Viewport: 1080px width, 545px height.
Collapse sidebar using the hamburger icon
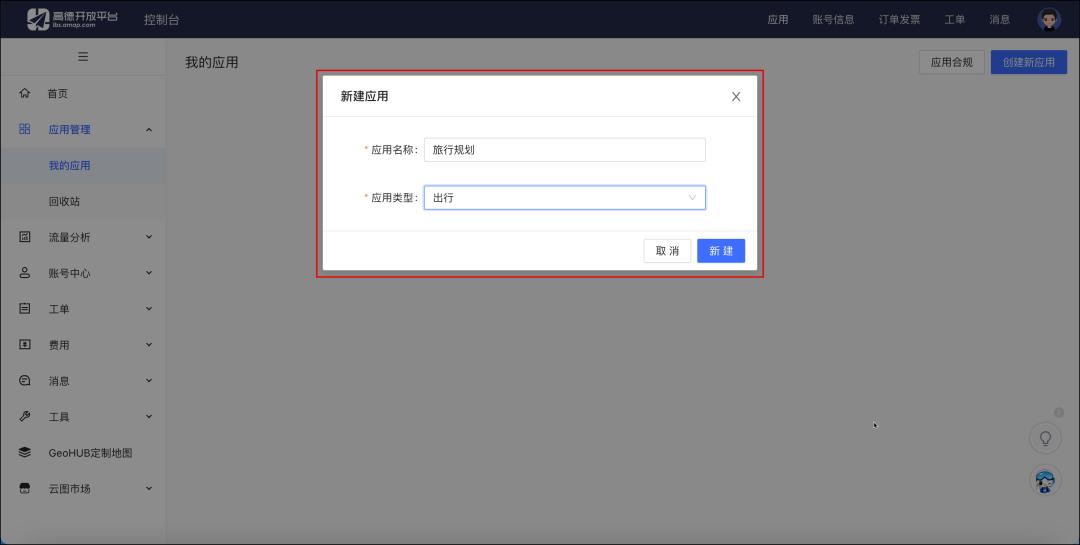tap(83, 57)
